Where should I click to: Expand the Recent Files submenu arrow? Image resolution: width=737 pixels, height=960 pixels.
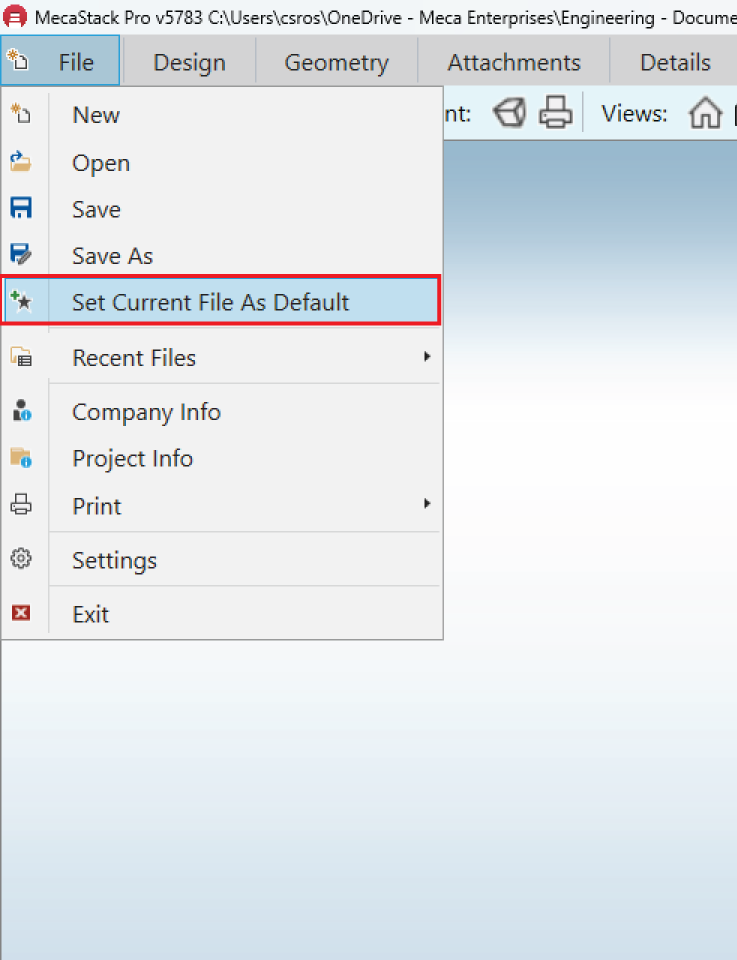(x=427, y=356)
